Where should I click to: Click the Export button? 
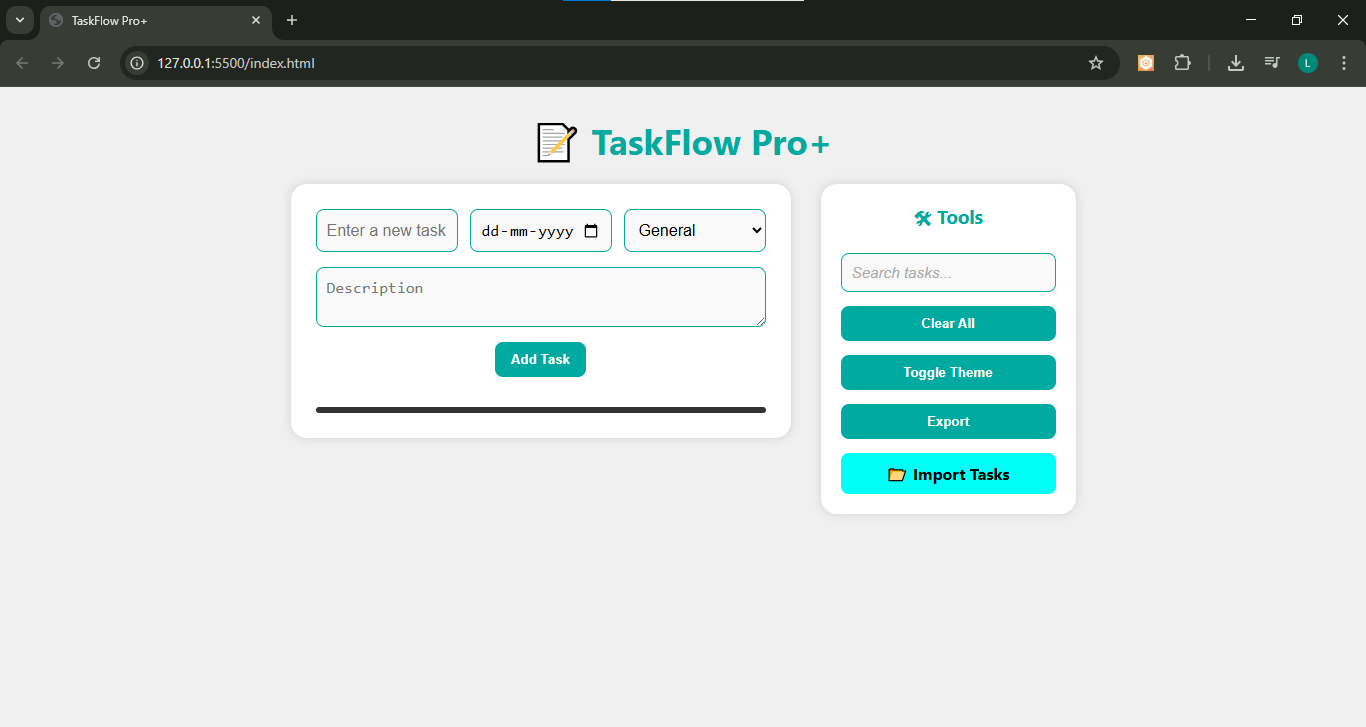point(948,421)
